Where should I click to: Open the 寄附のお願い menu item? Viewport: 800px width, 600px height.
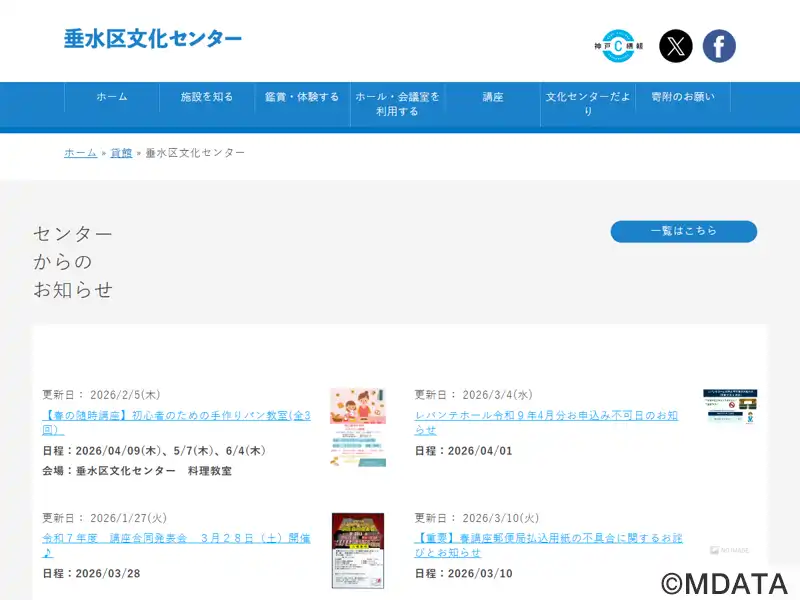[x=683, y=97]
